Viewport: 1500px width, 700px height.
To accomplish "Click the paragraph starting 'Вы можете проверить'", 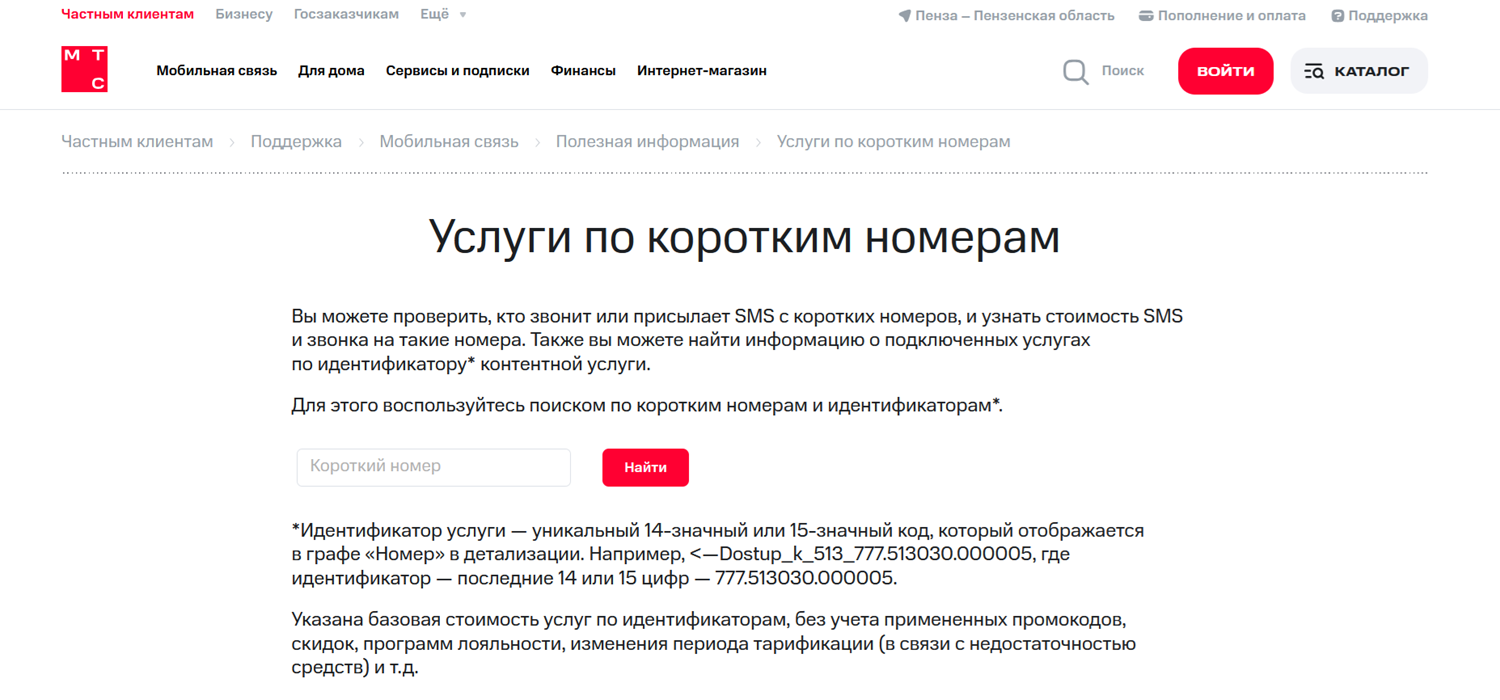I will [x=737, y=340].
